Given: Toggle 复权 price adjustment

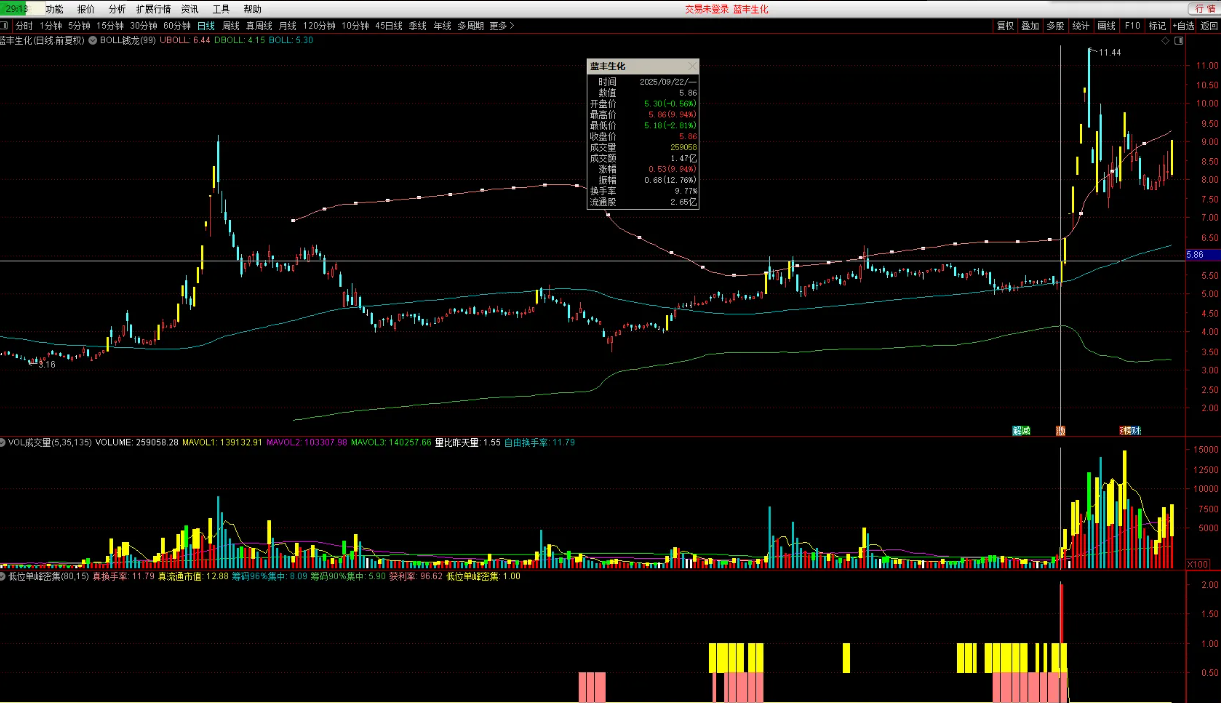Looking at the screenshot, I should tap(1004, 25).
